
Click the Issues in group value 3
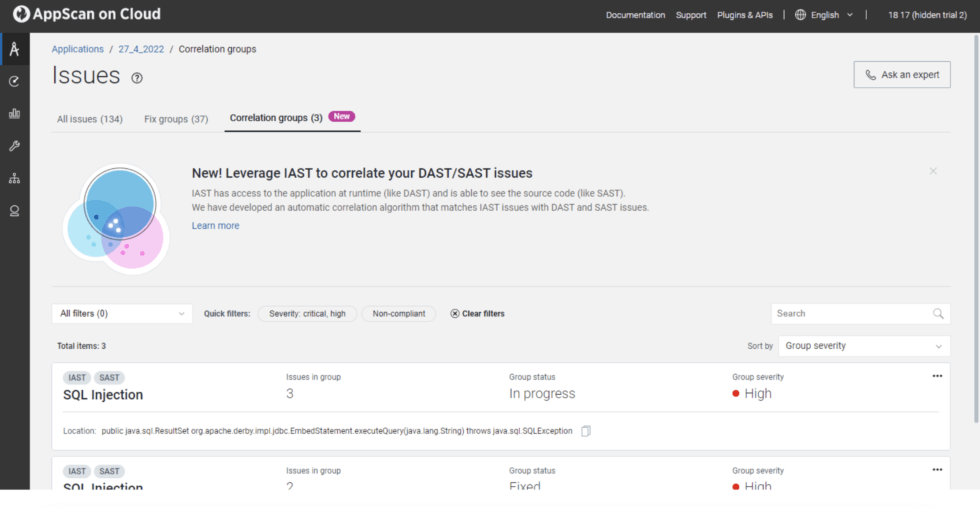point(290,394)
